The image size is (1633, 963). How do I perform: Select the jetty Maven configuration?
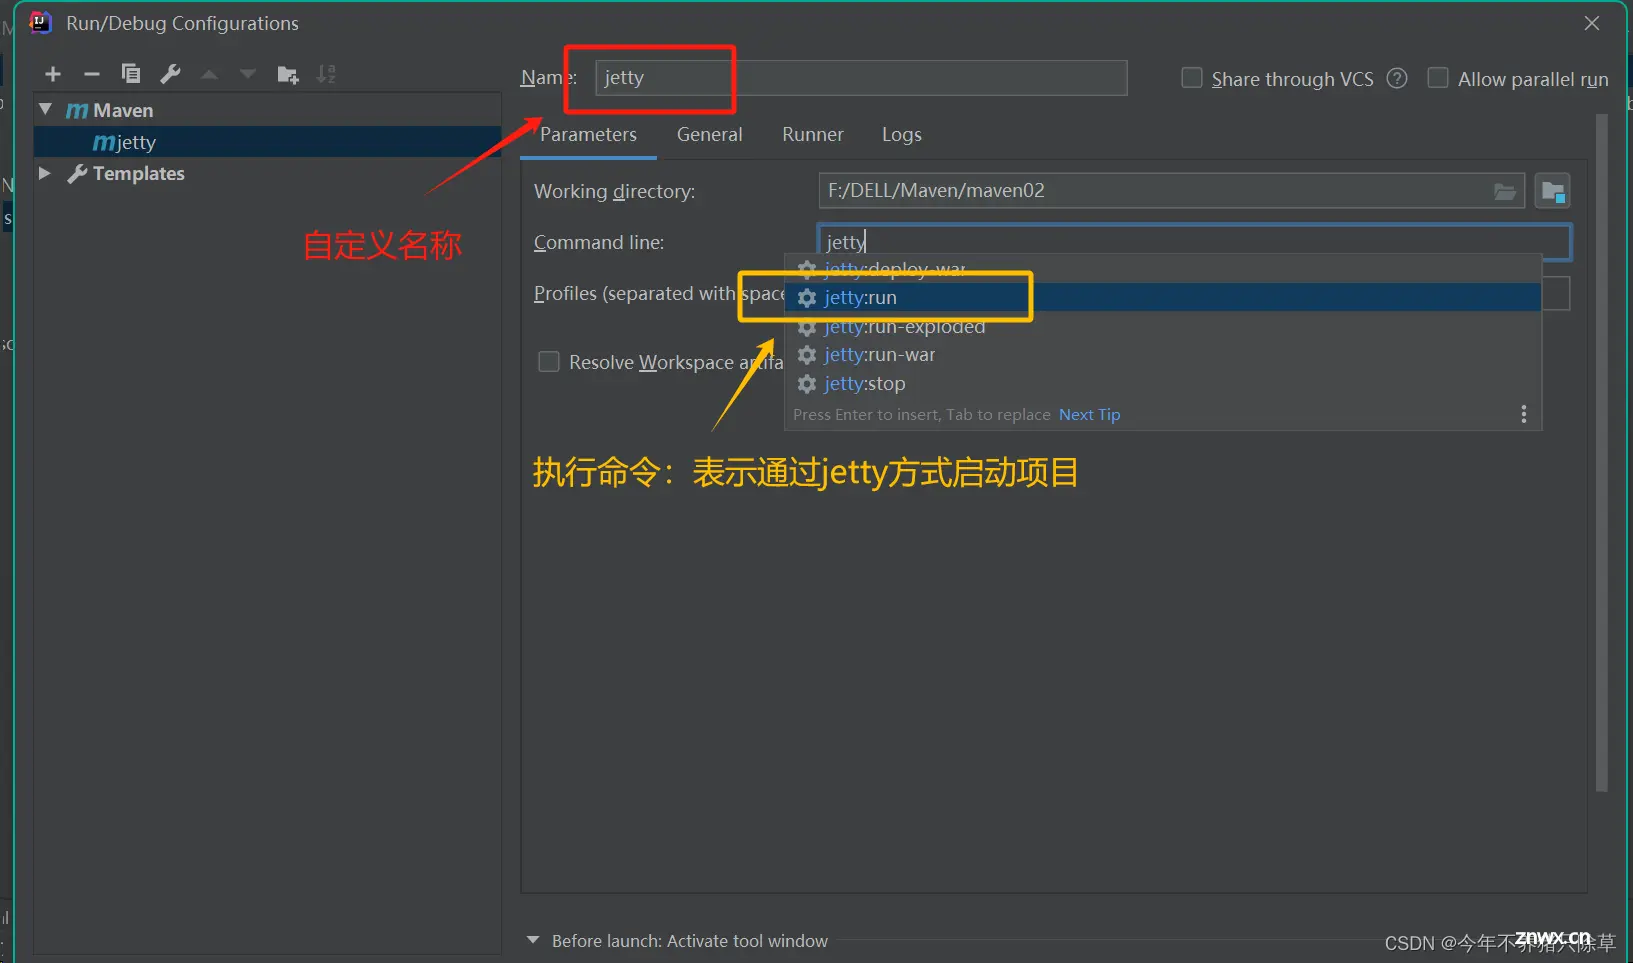pyautogui.click(x=267, y=142)
